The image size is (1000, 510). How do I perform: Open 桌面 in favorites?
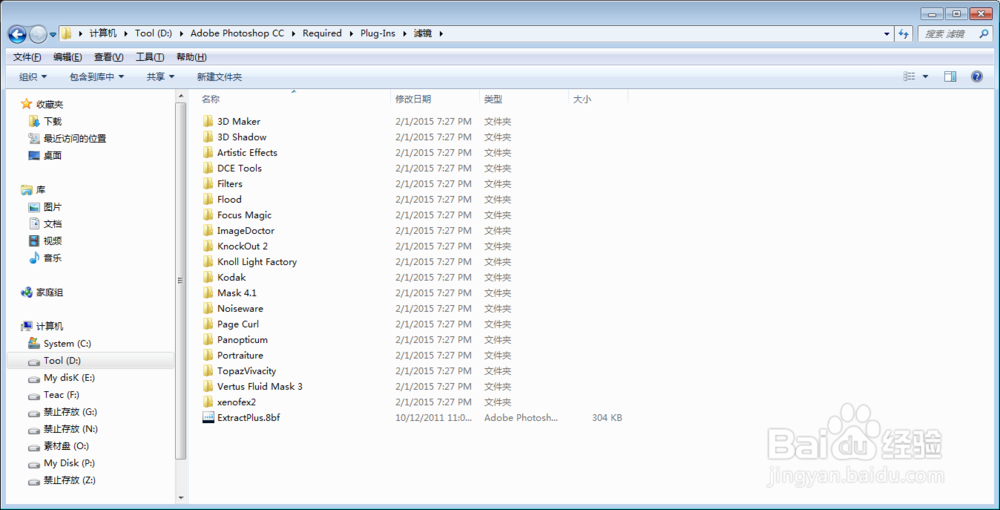click(x=45, y=155)
